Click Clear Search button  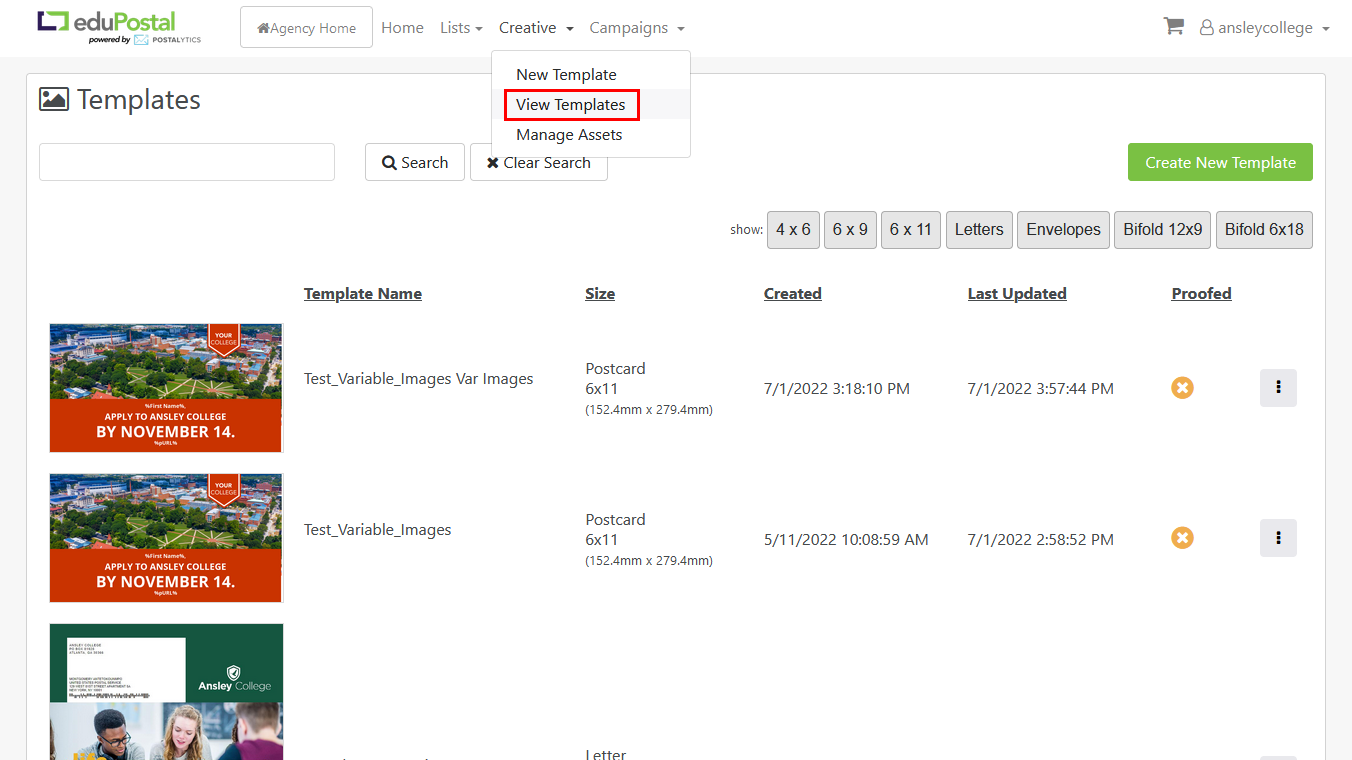538,162
